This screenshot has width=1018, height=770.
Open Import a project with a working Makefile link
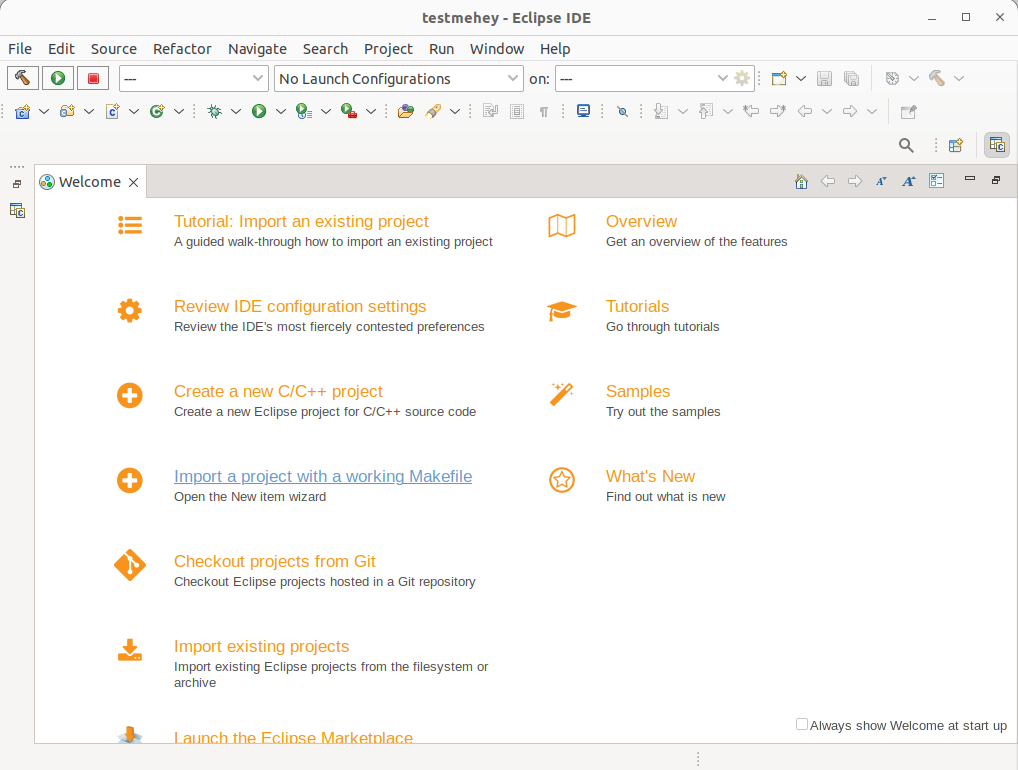tap(323, 477)
